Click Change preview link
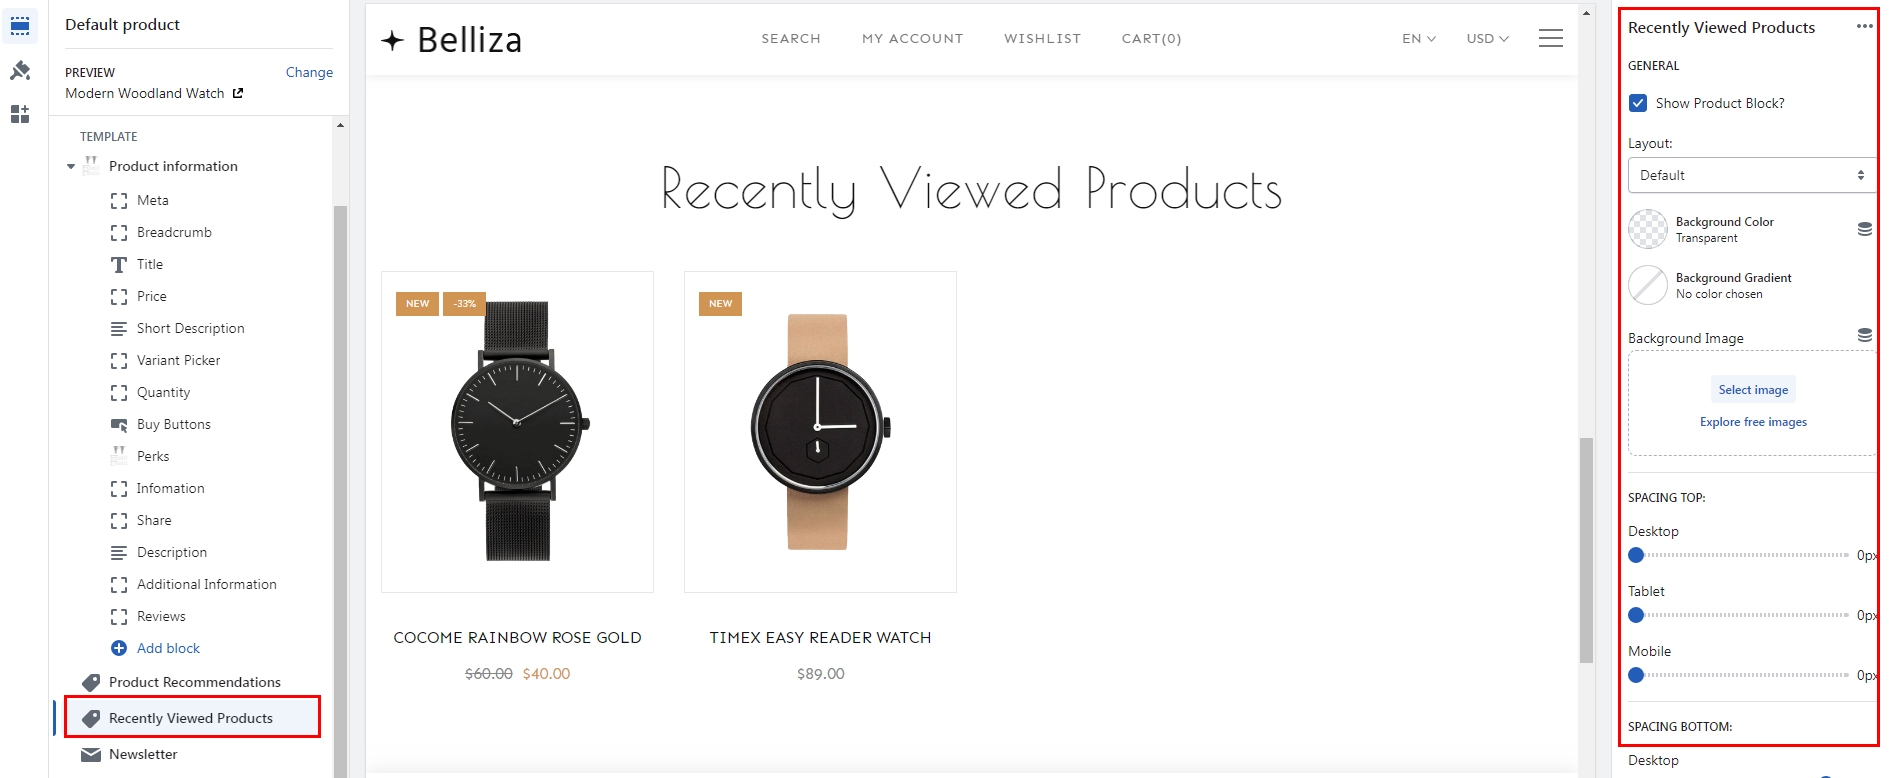The width and height of the screenshot is (1891, 778). tap(309, 72)
